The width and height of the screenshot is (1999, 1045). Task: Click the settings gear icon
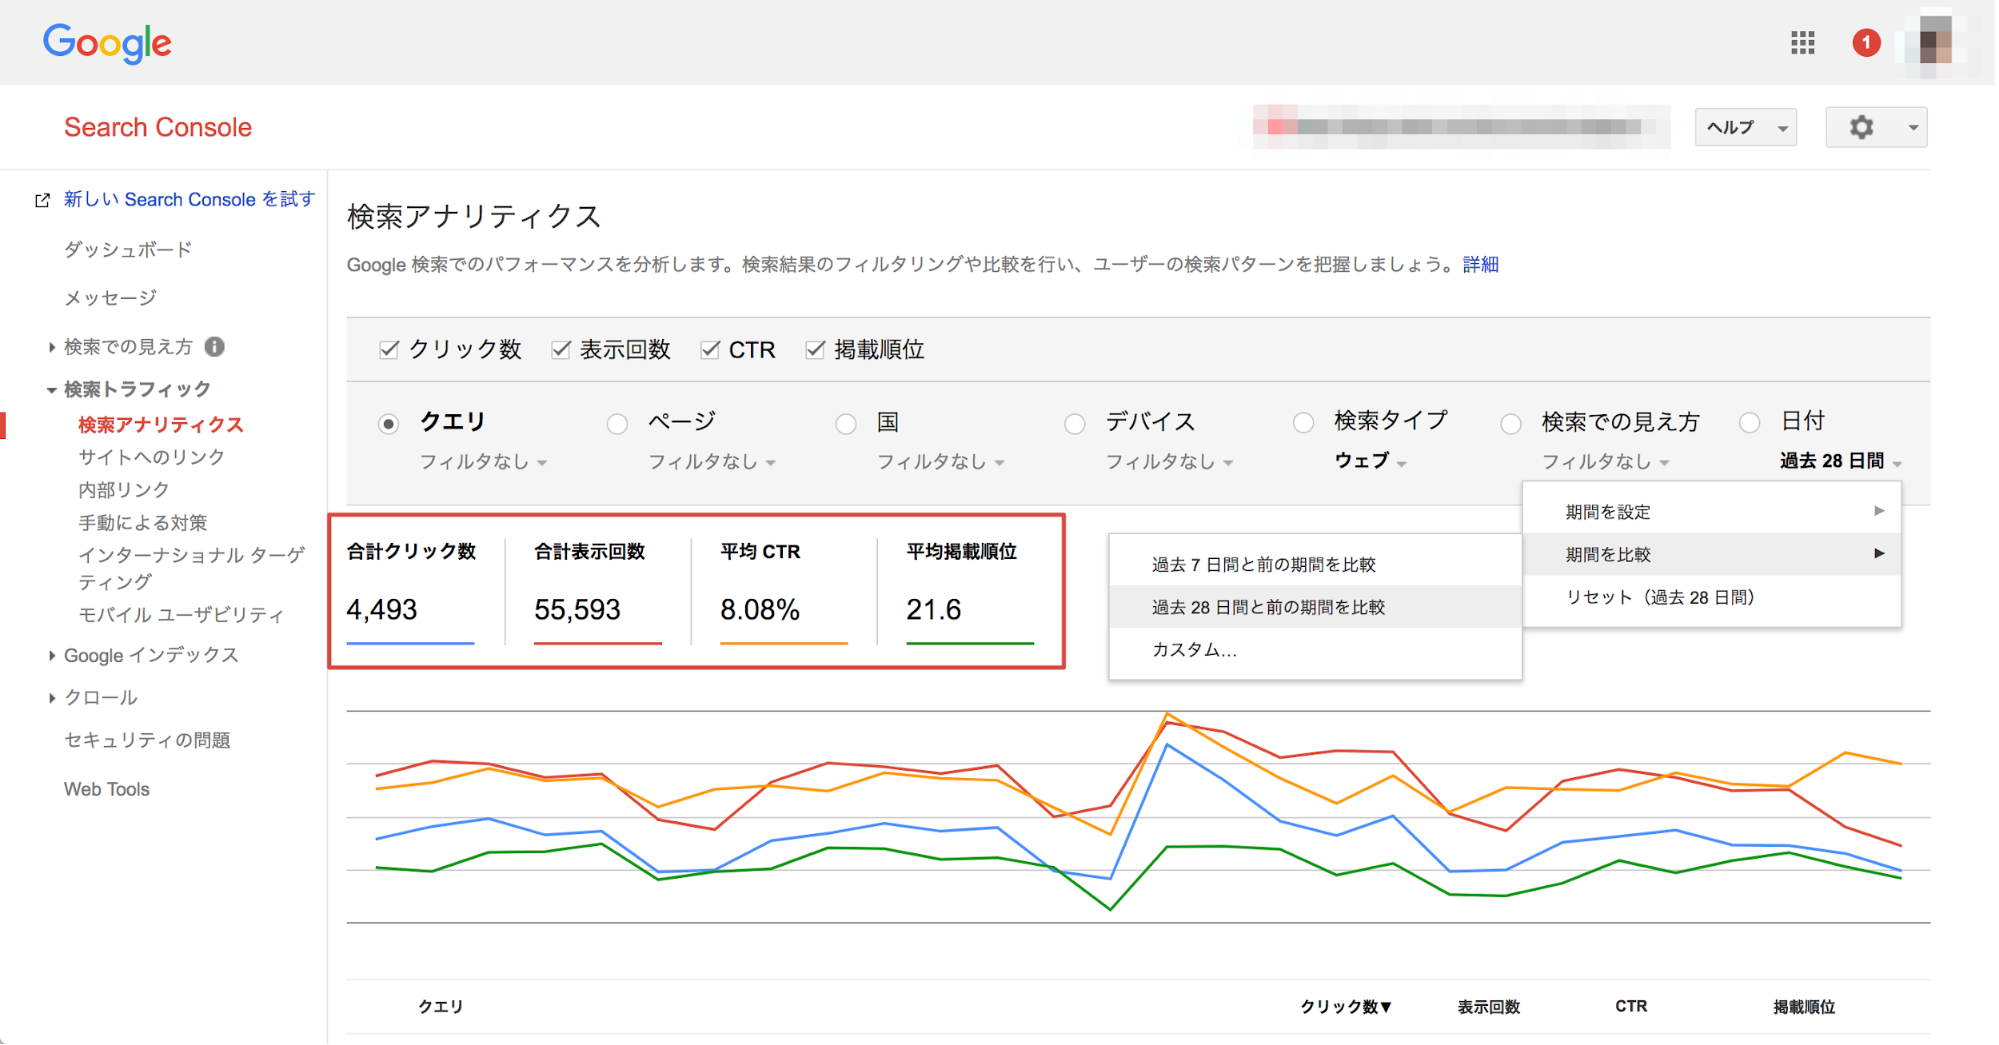coord(1860,128)
